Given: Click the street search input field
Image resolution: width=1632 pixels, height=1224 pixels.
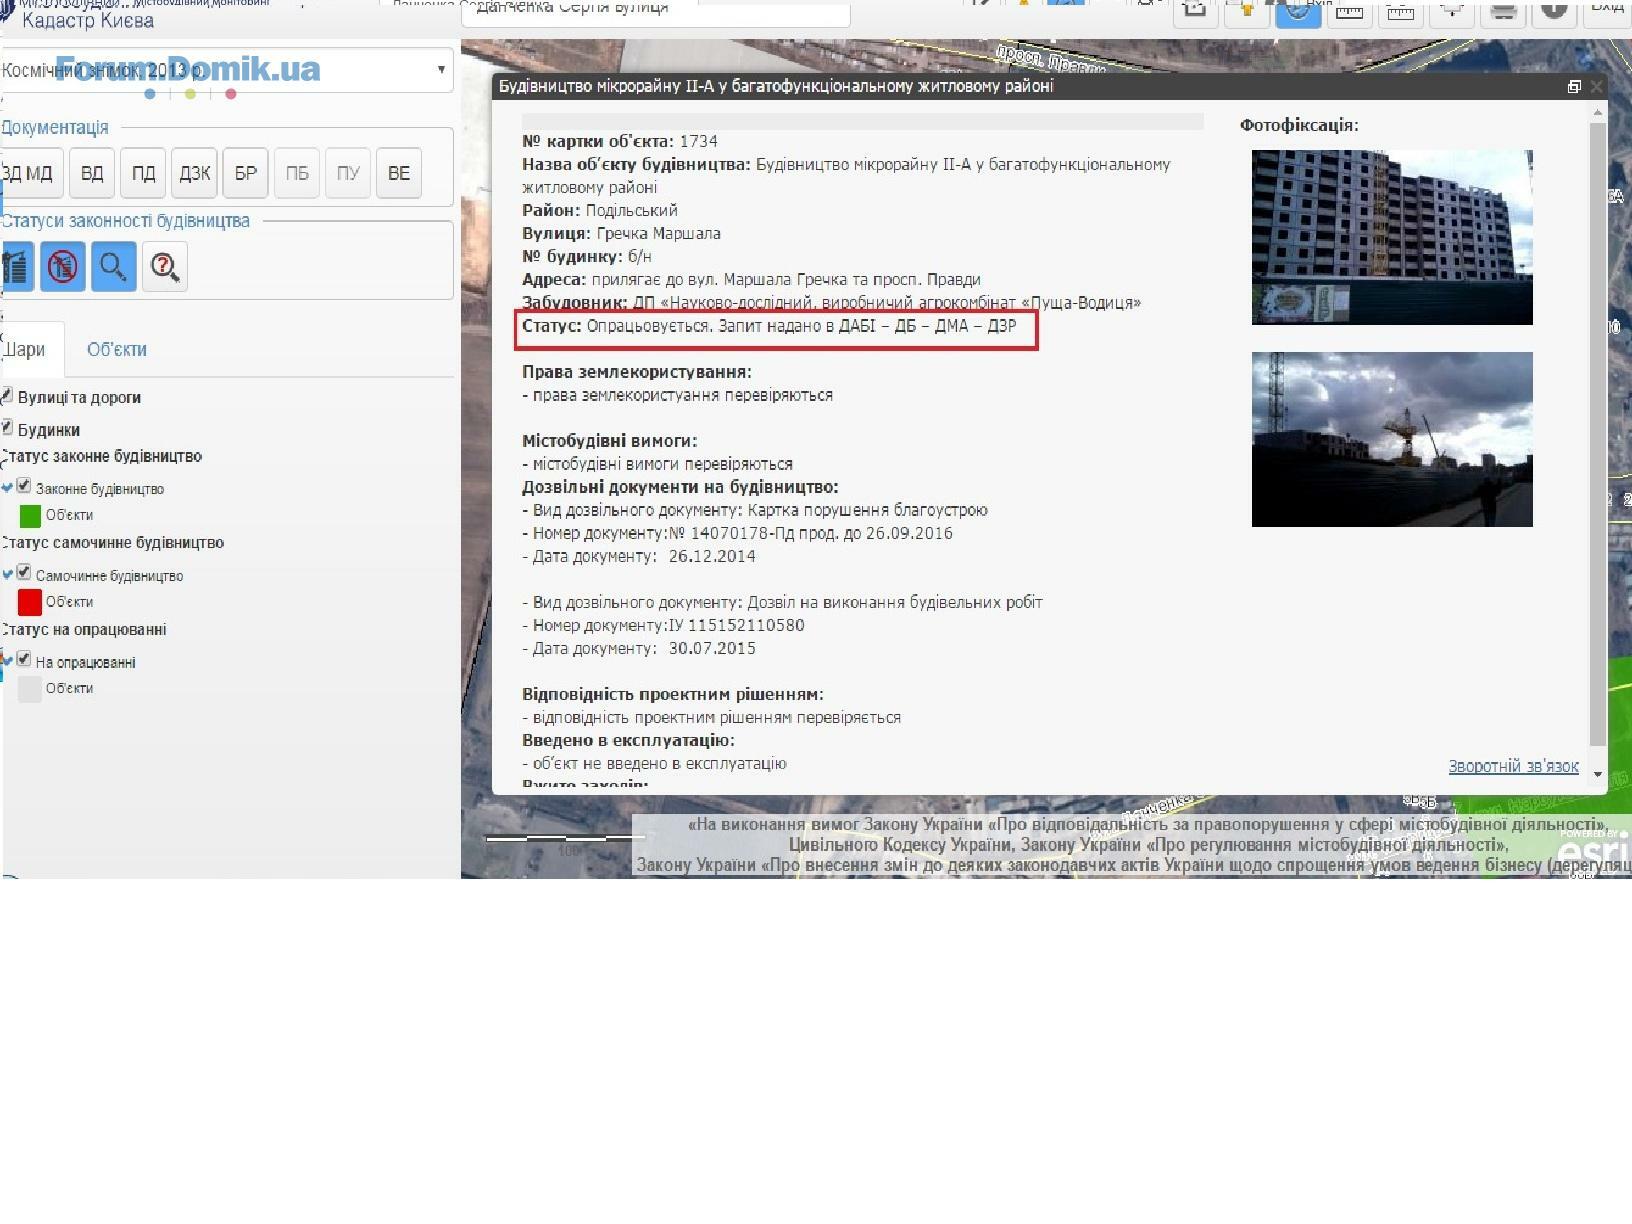Looking at the screenshot, I should 655,11.
